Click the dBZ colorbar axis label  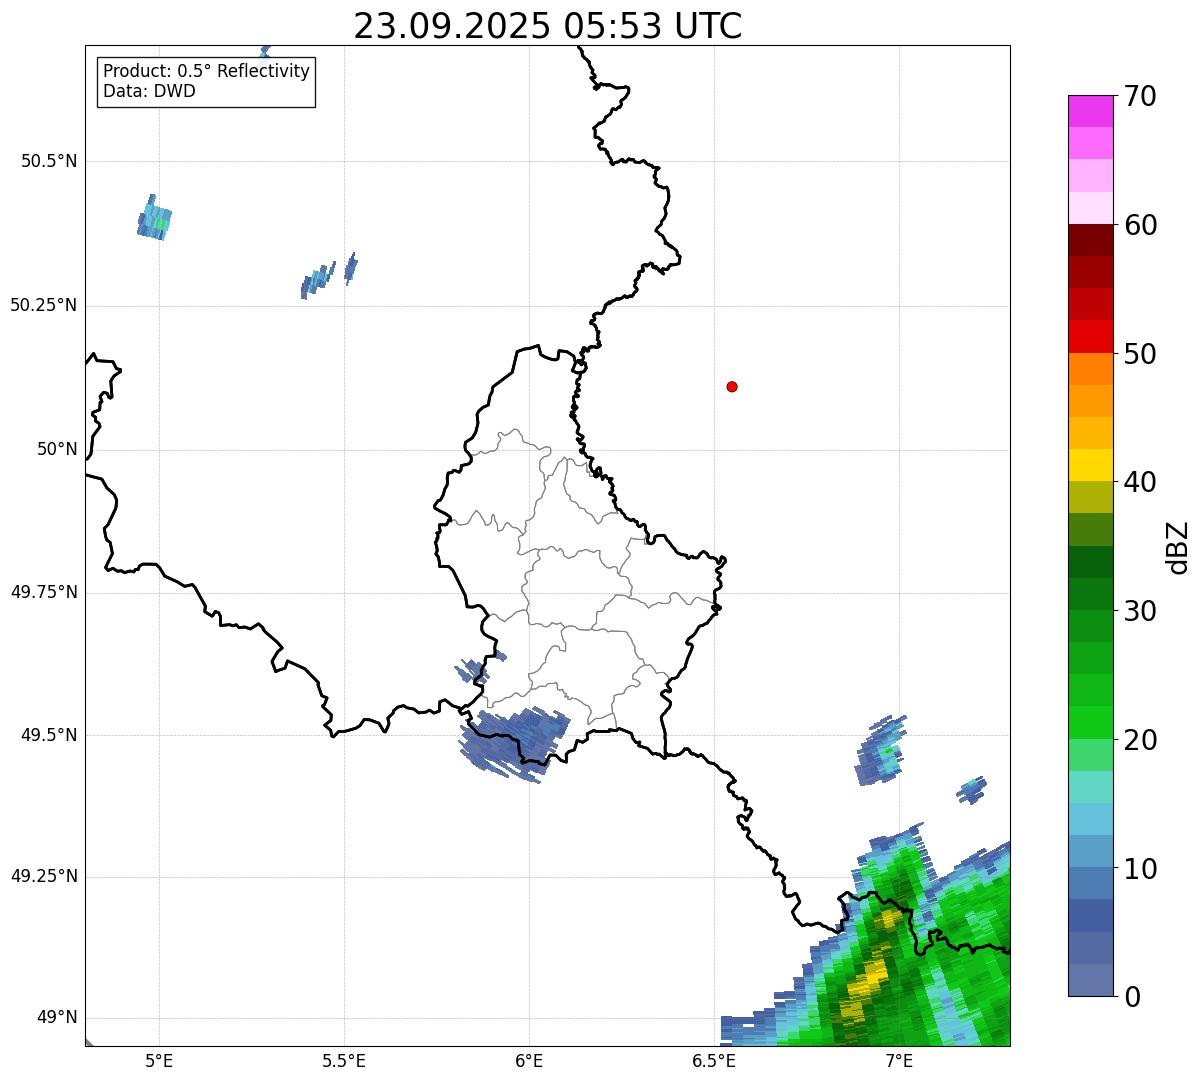1178,547
